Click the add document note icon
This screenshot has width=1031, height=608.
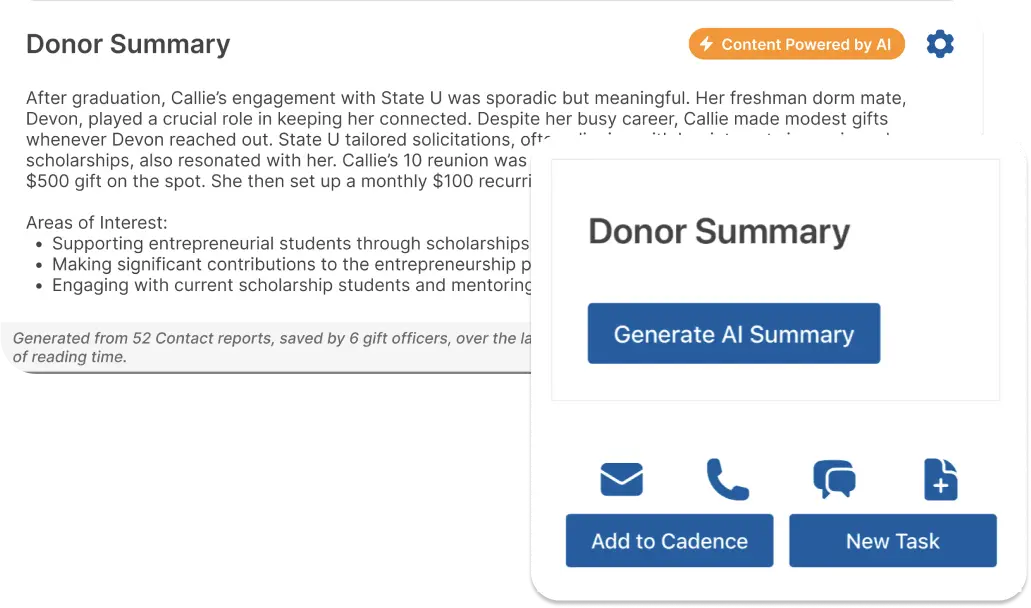pos(940,480)
